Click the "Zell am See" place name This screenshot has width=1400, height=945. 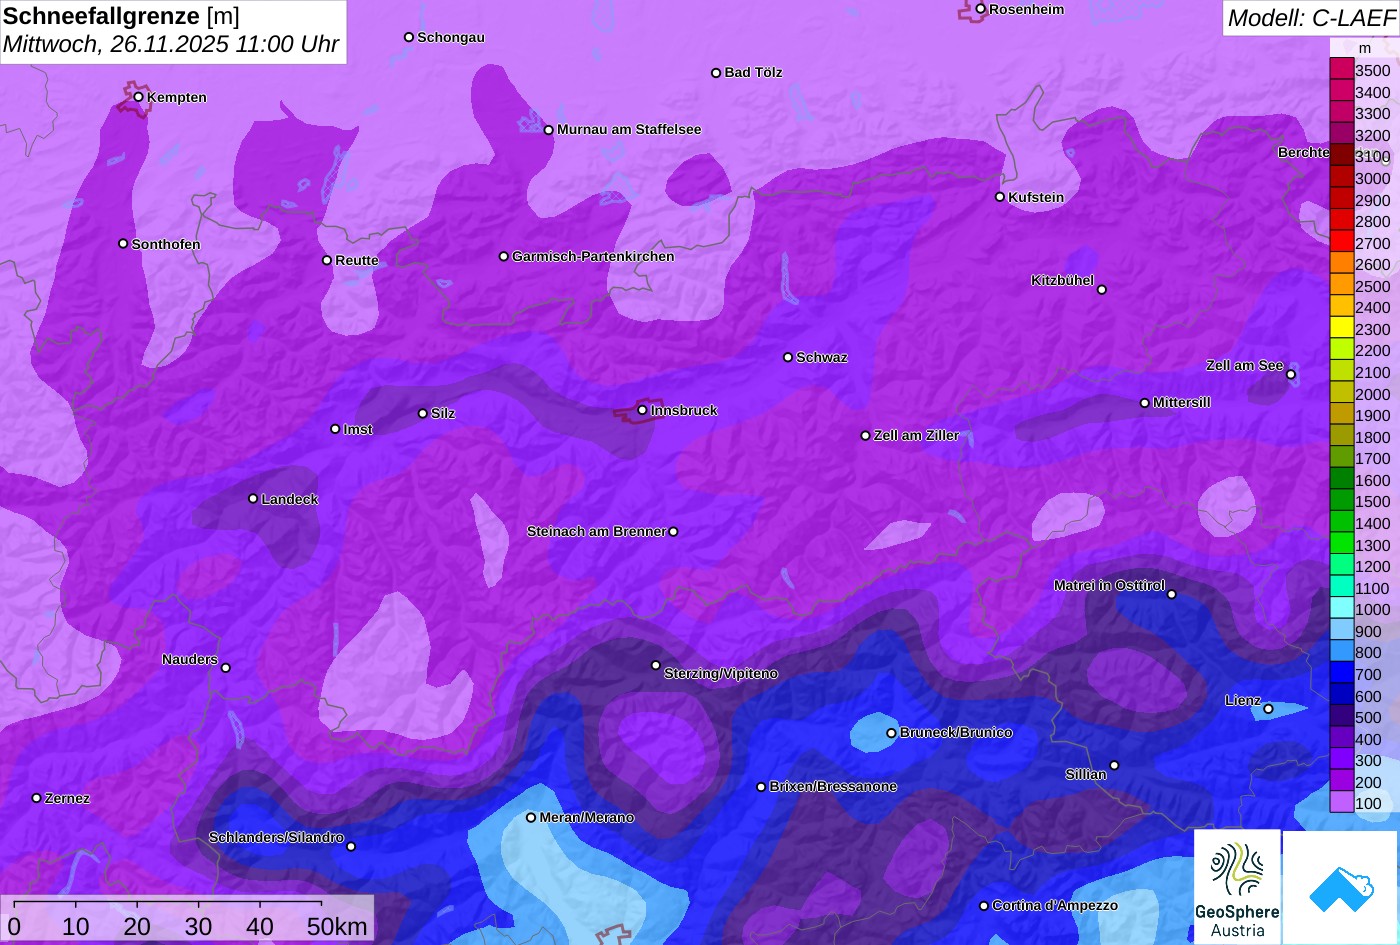1244,365
